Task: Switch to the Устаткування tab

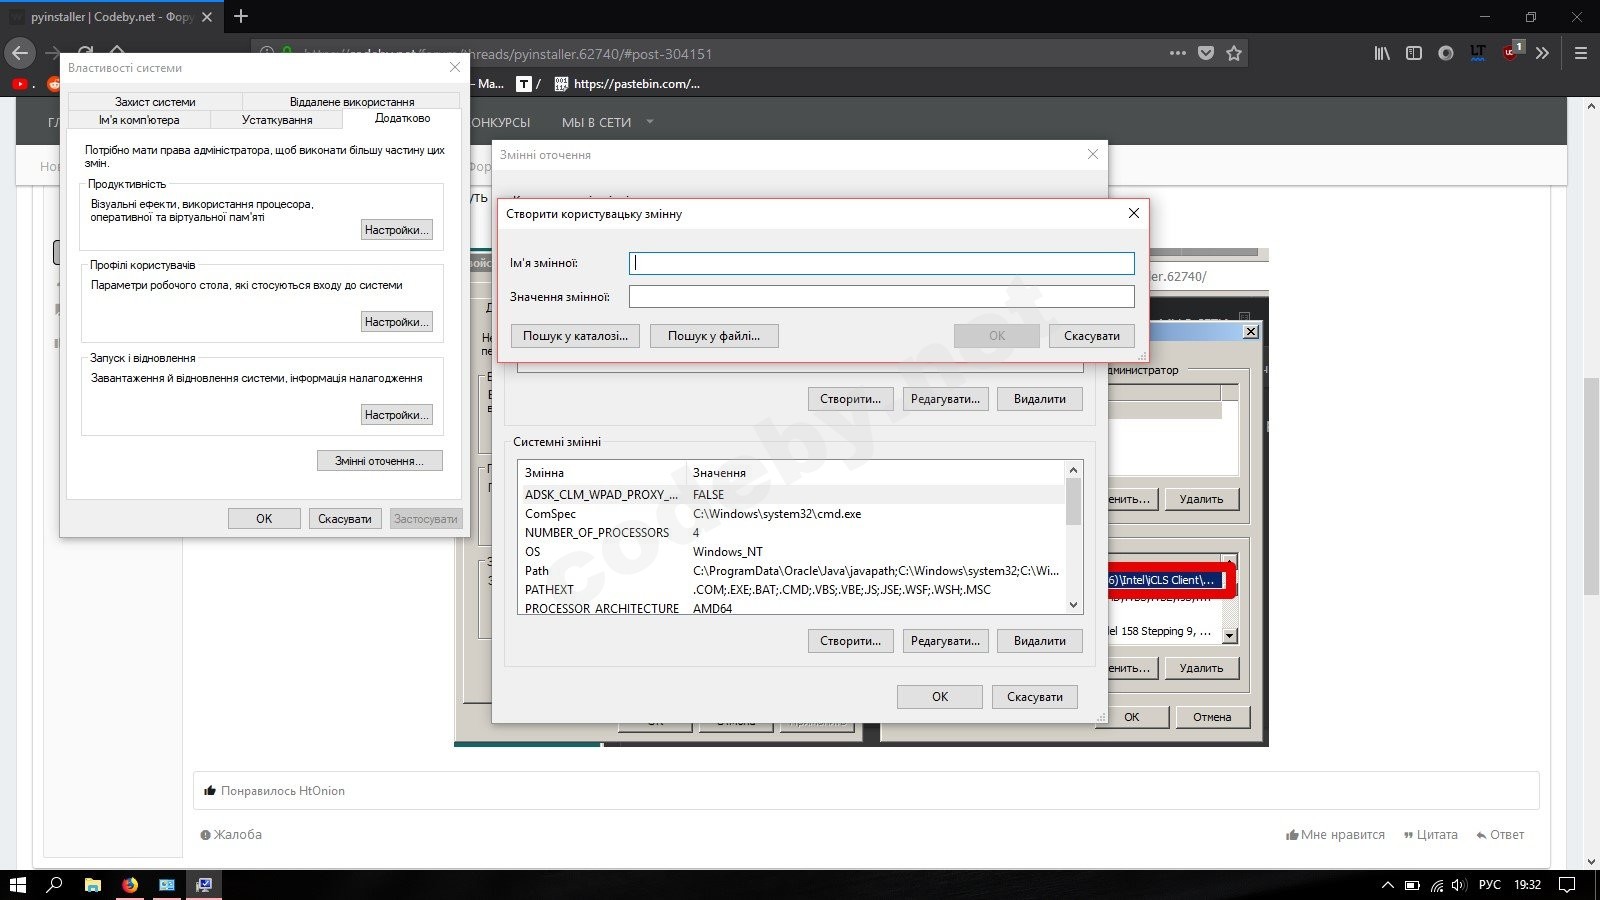Action: point(277,120)
